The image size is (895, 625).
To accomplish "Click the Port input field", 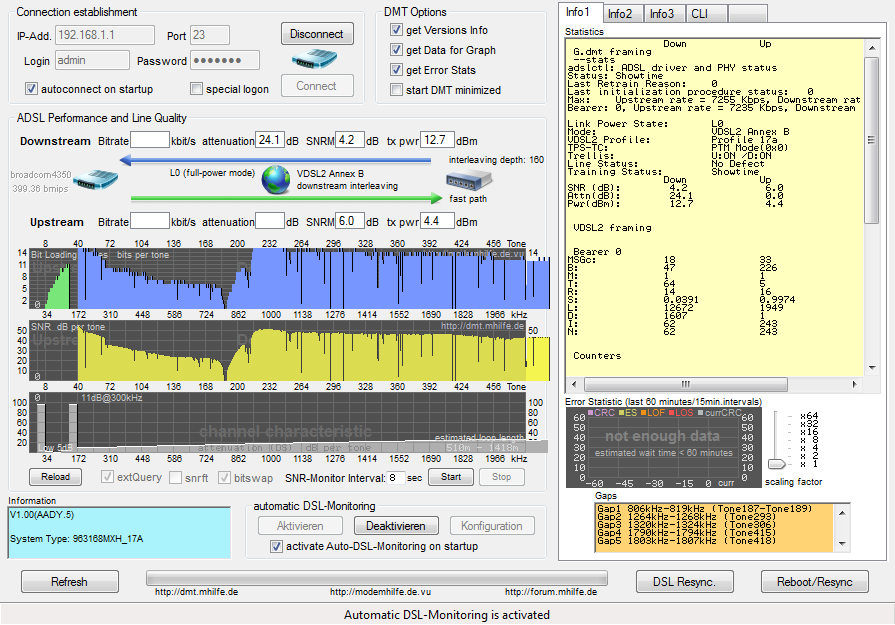I will tap(210, 35).
